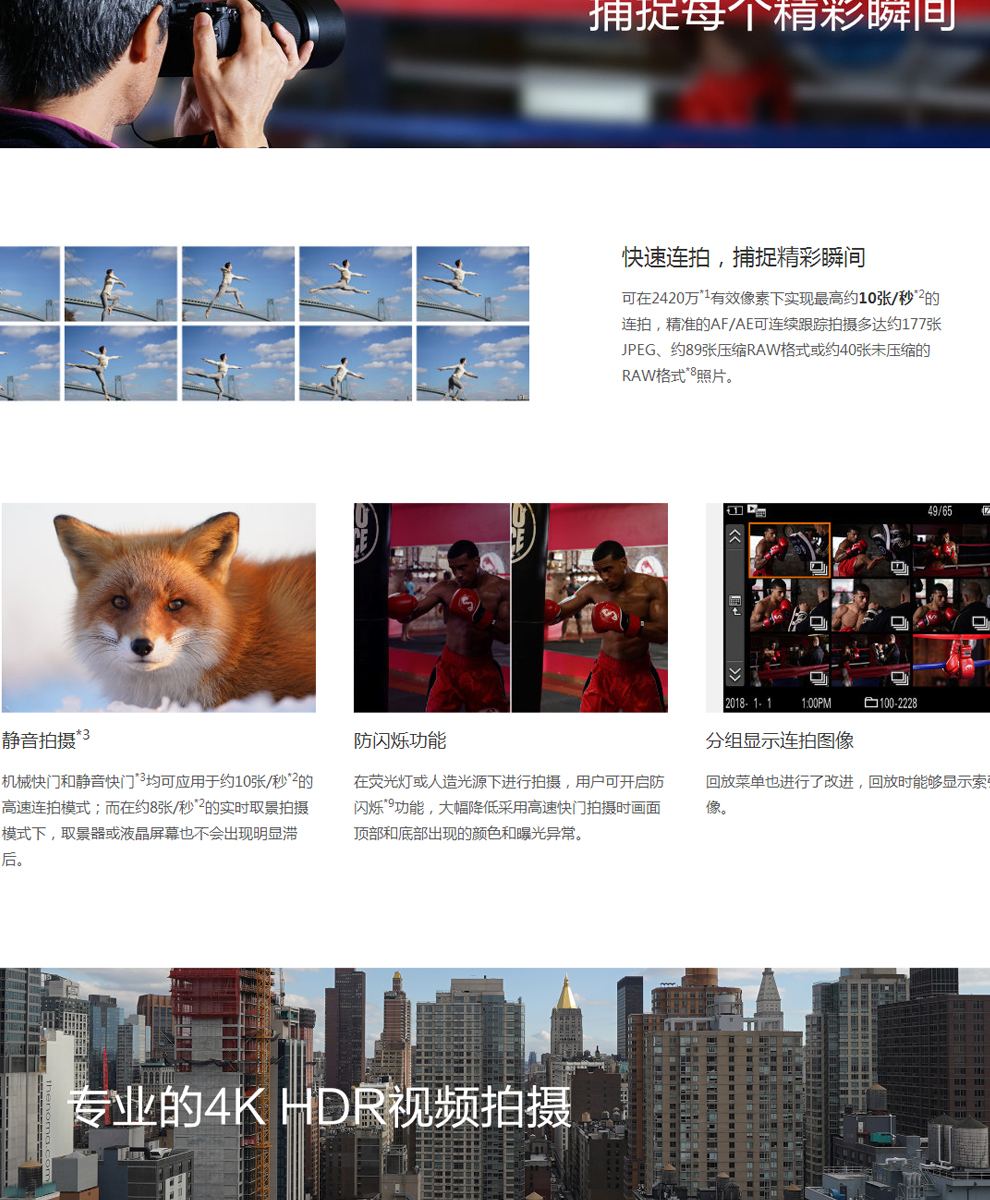Click the burst stack icon on orange-highlighted thumbnail
The image size is (990, 1200).
(818, 567)
